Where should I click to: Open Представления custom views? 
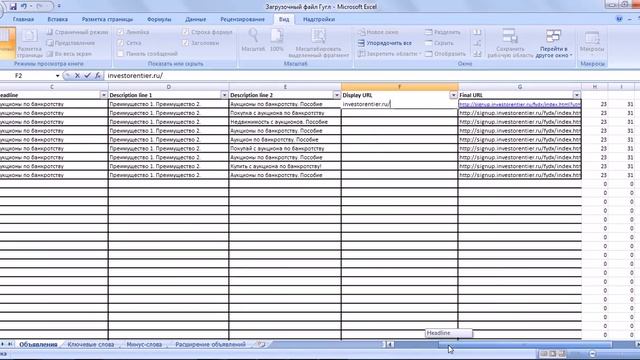[x=71, y=43]
